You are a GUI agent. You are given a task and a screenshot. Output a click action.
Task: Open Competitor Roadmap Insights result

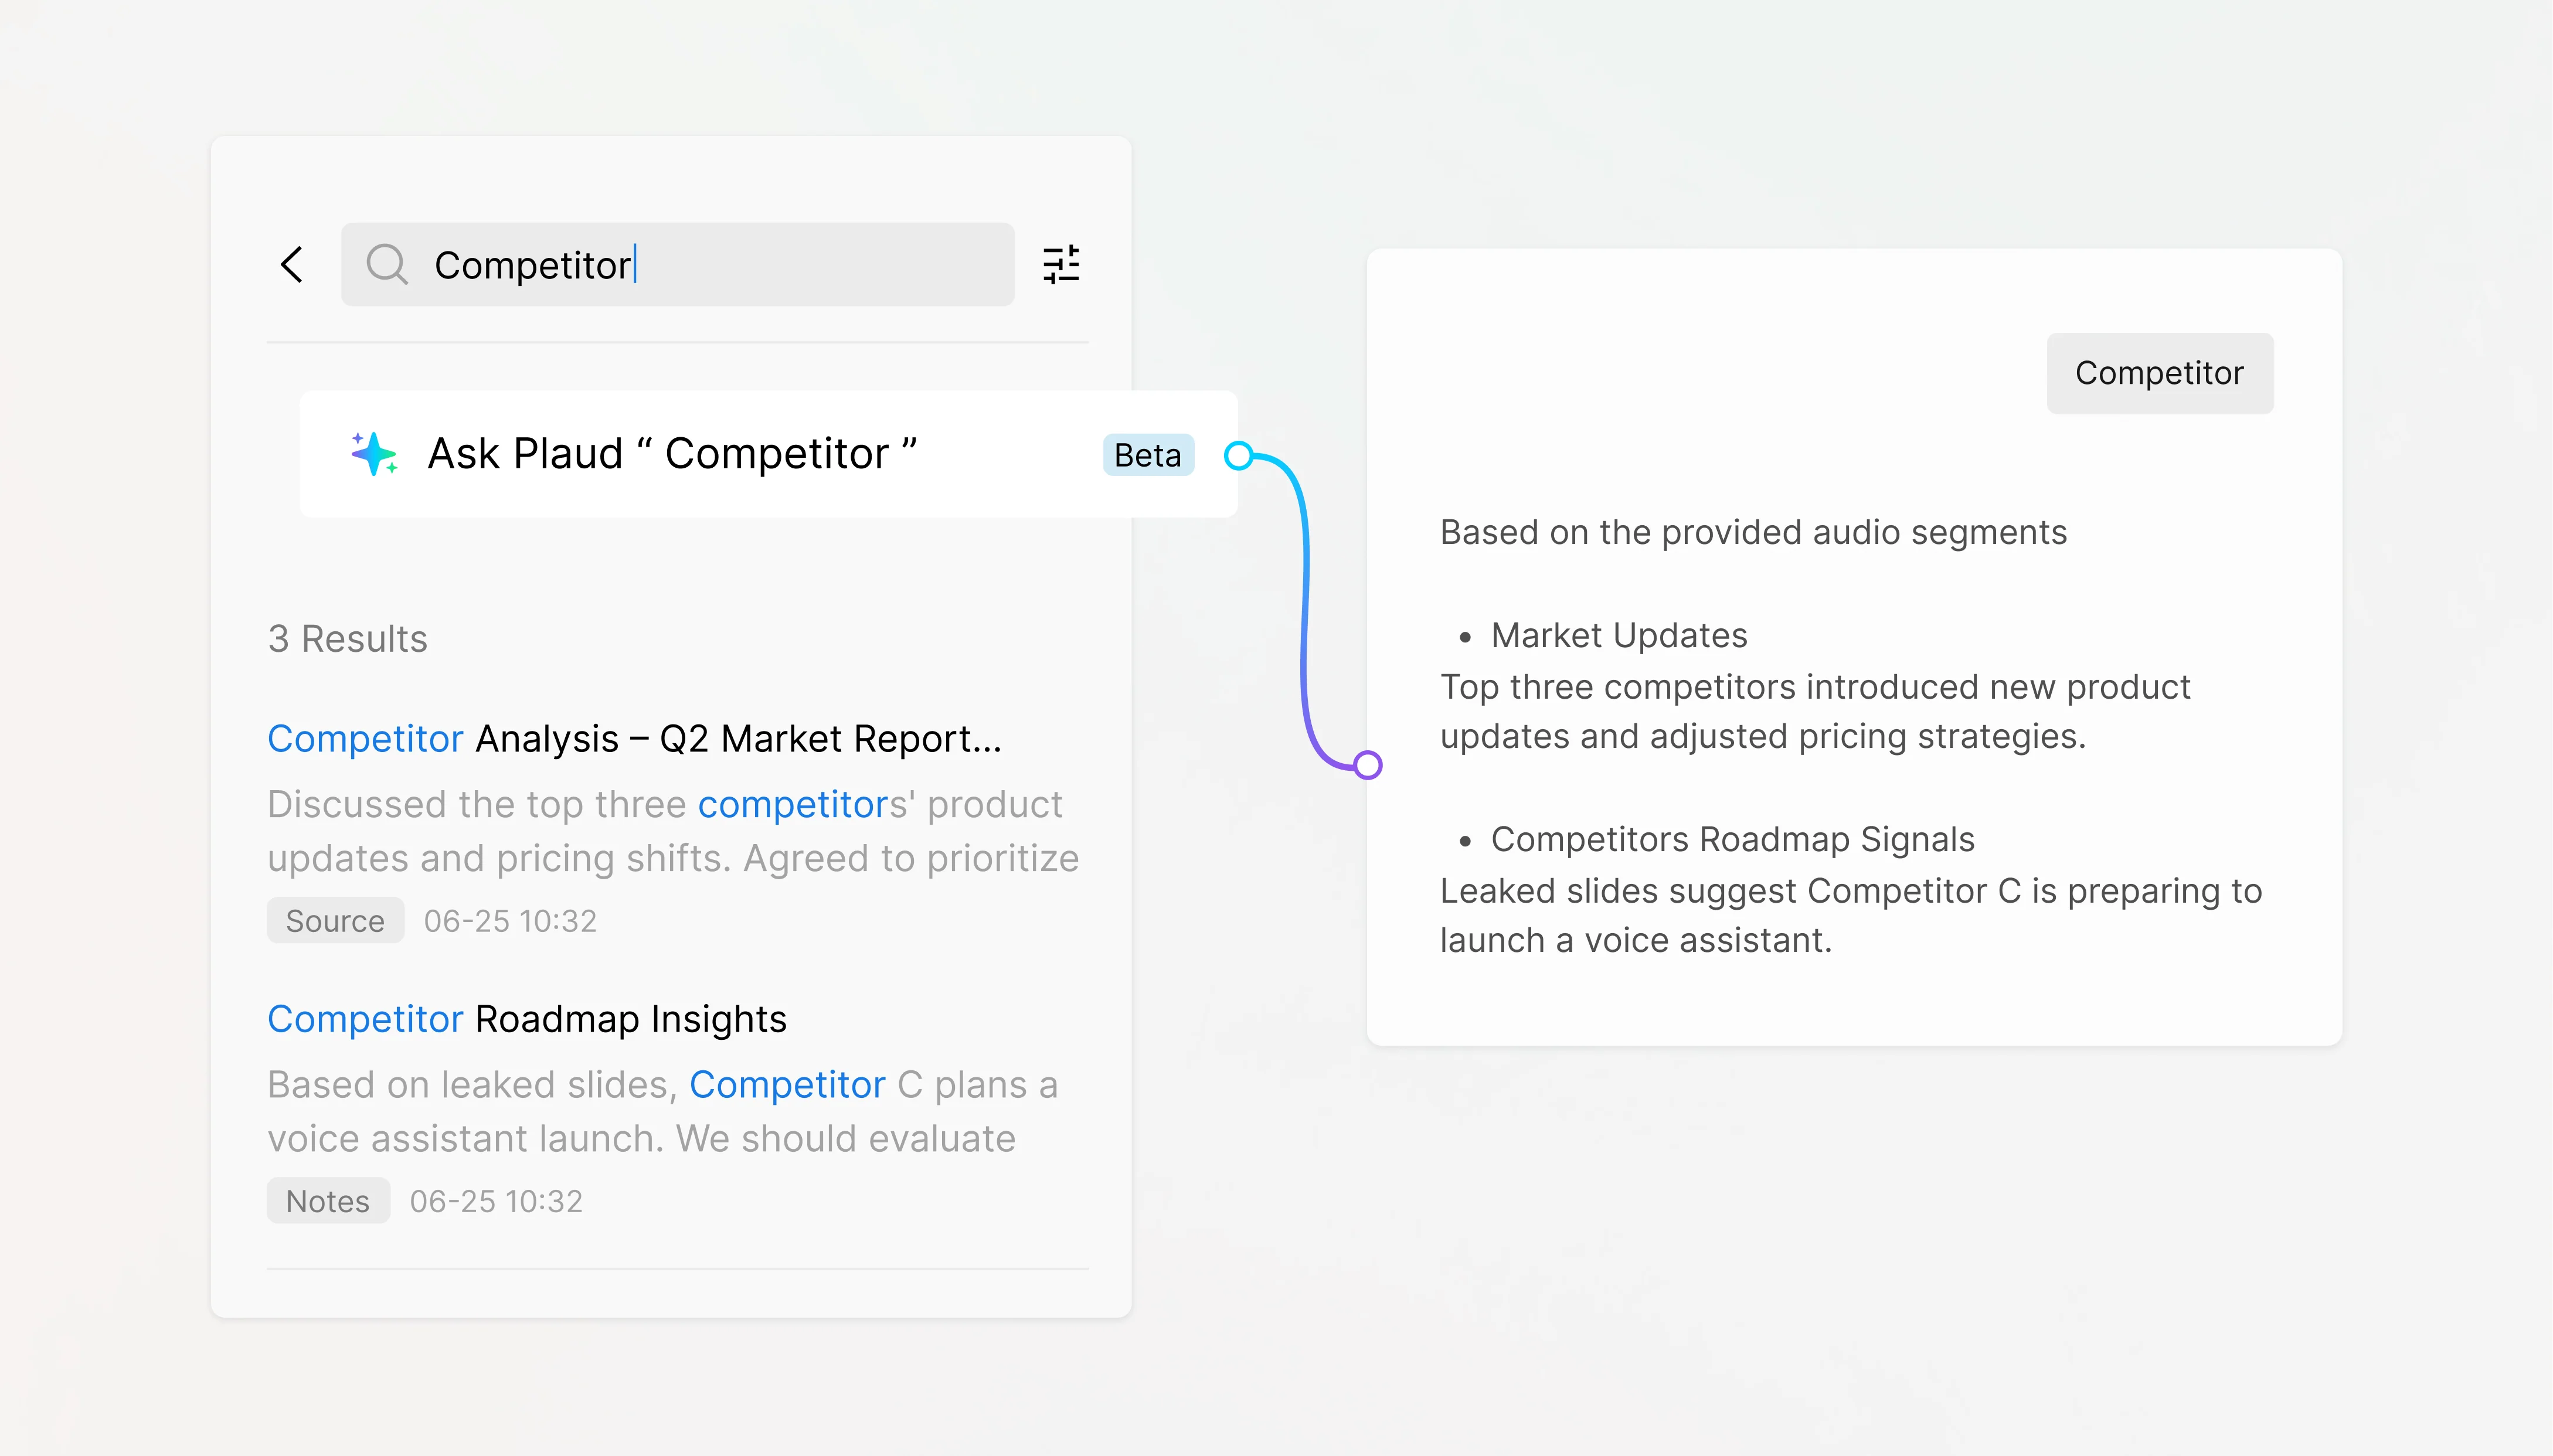pyautogui.click(x=527, y=1019)
